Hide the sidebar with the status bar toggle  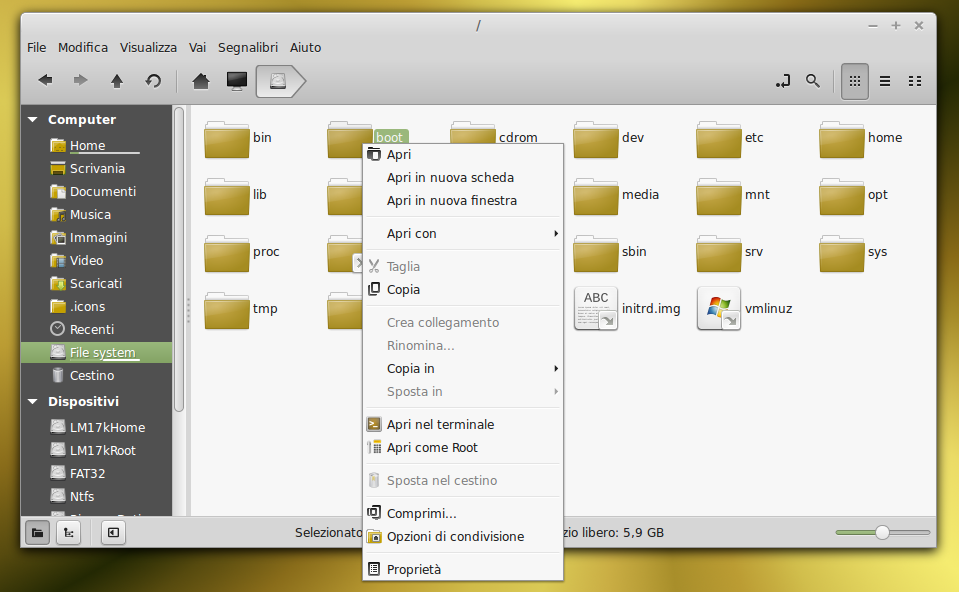point(112,532)
